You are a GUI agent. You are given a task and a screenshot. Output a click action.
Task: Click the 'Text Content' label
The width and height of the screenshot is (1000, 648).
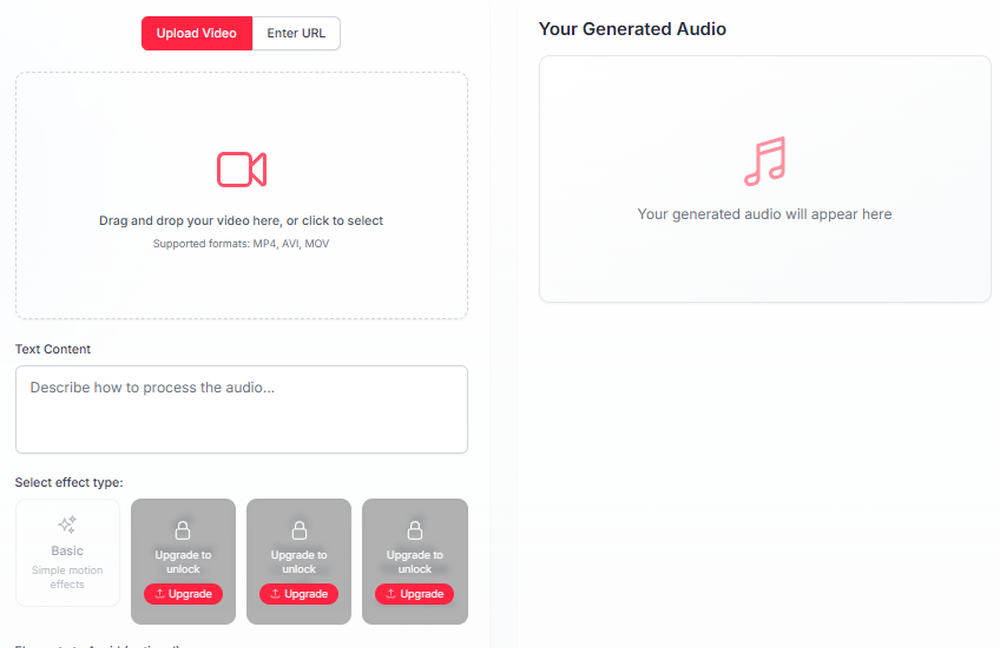pos(53,349)
